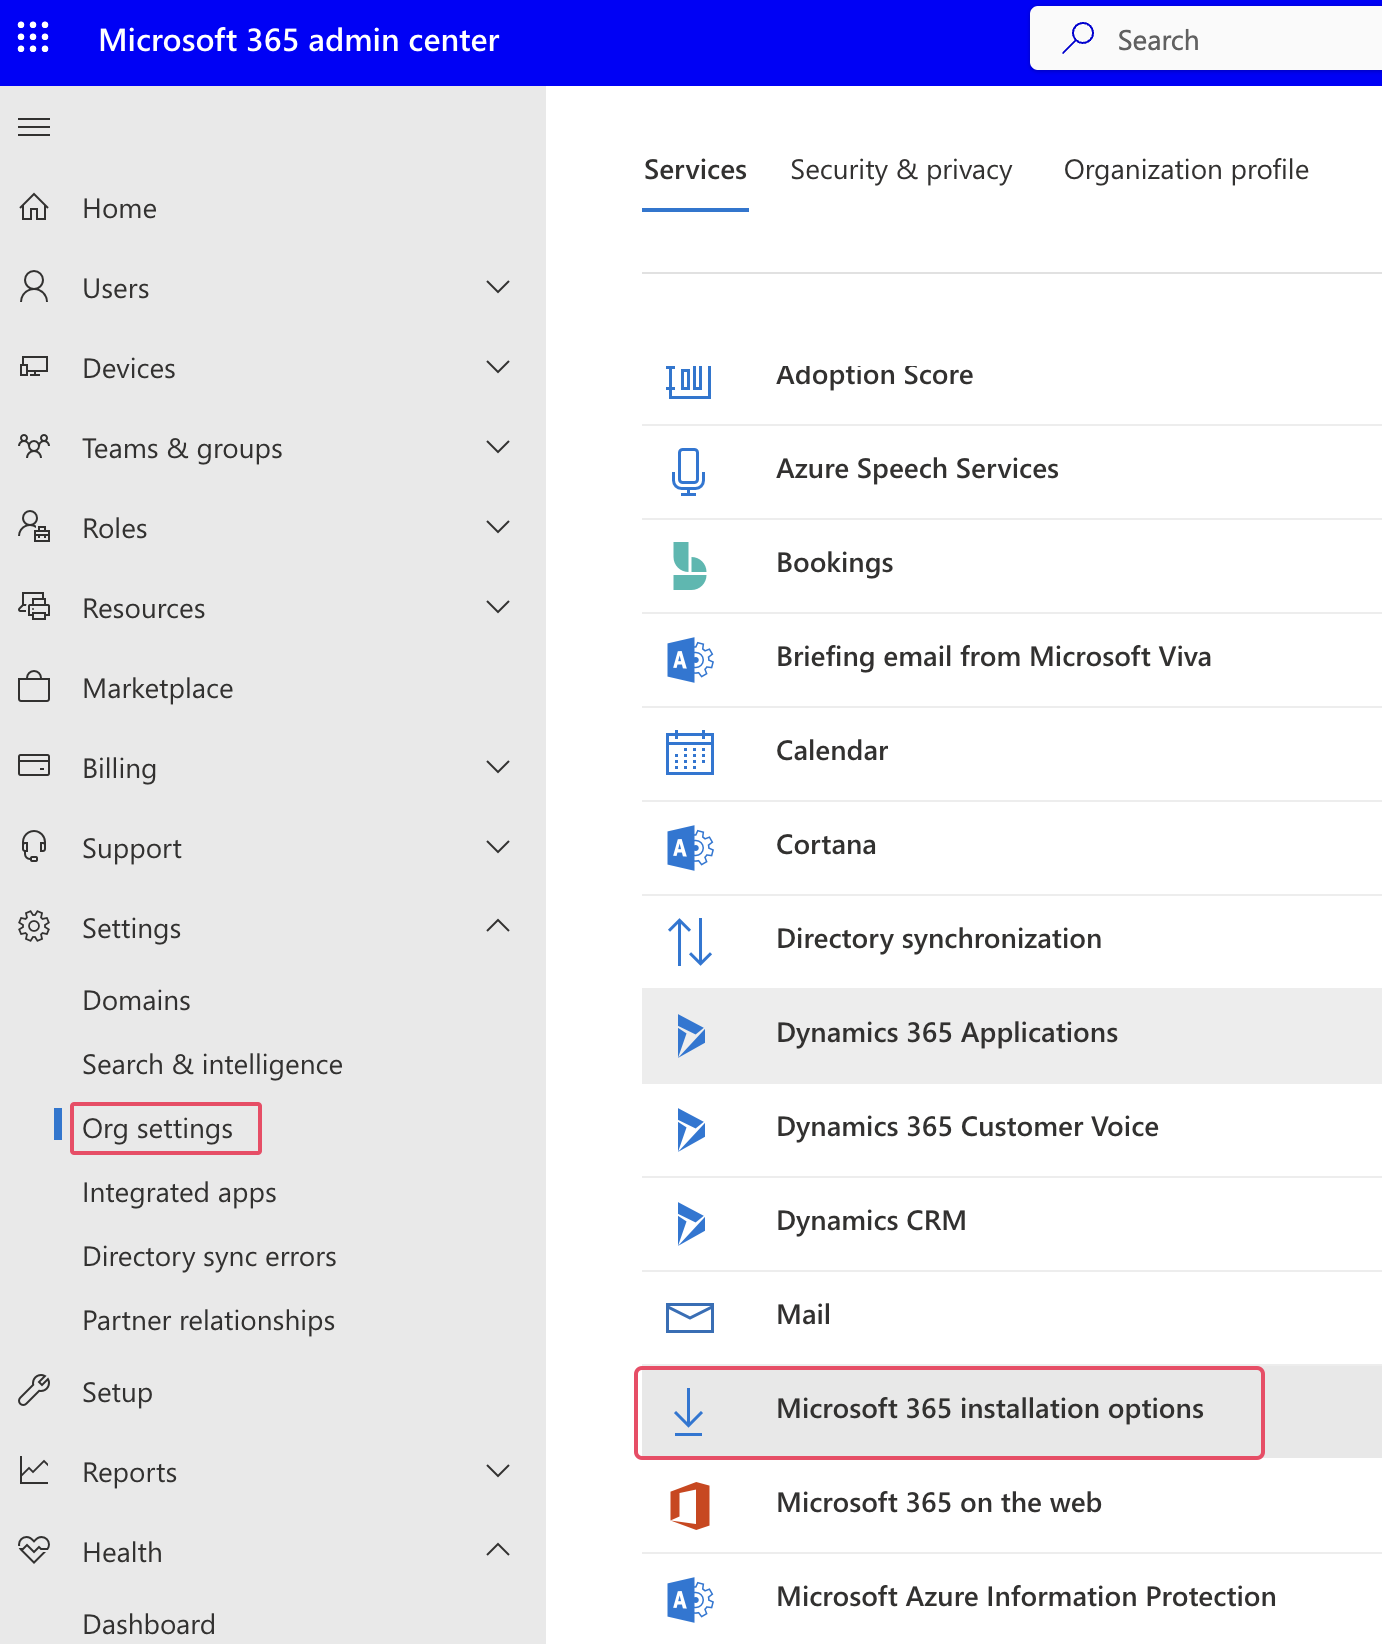Switch to Security & privacy tab
This screenshot has height=1644, width=1382.
[901, 170]
